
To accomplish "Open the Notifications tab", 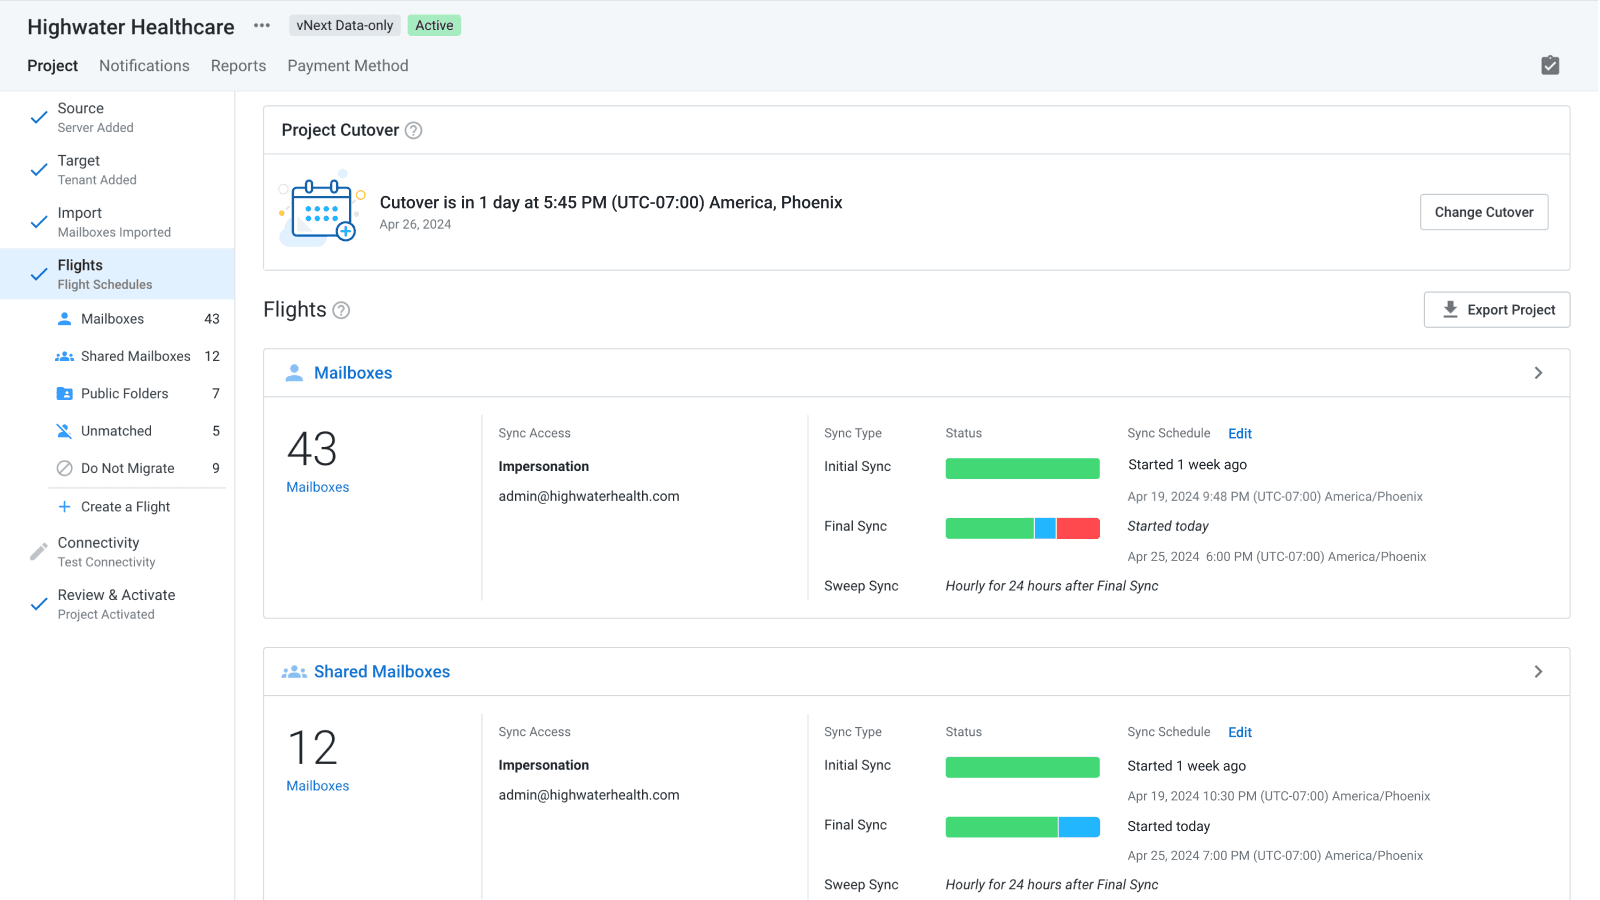I will (144, 66).
